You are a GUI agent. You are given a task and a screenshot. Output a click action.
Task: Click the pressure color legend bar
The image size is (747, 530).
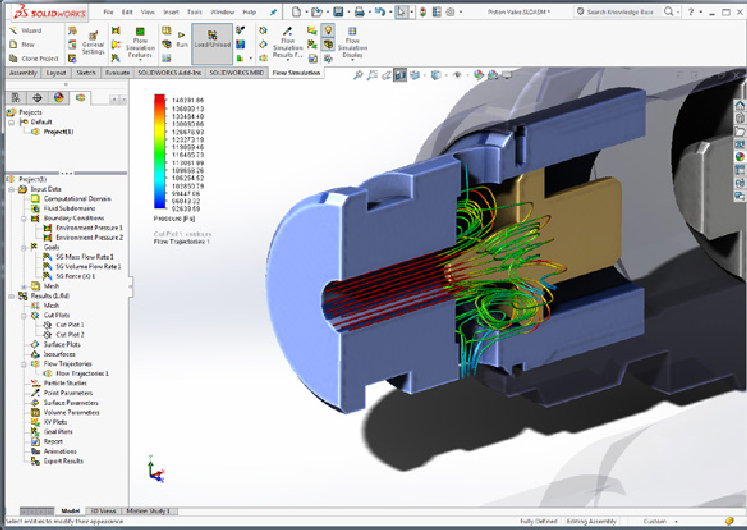click(159, 151)
